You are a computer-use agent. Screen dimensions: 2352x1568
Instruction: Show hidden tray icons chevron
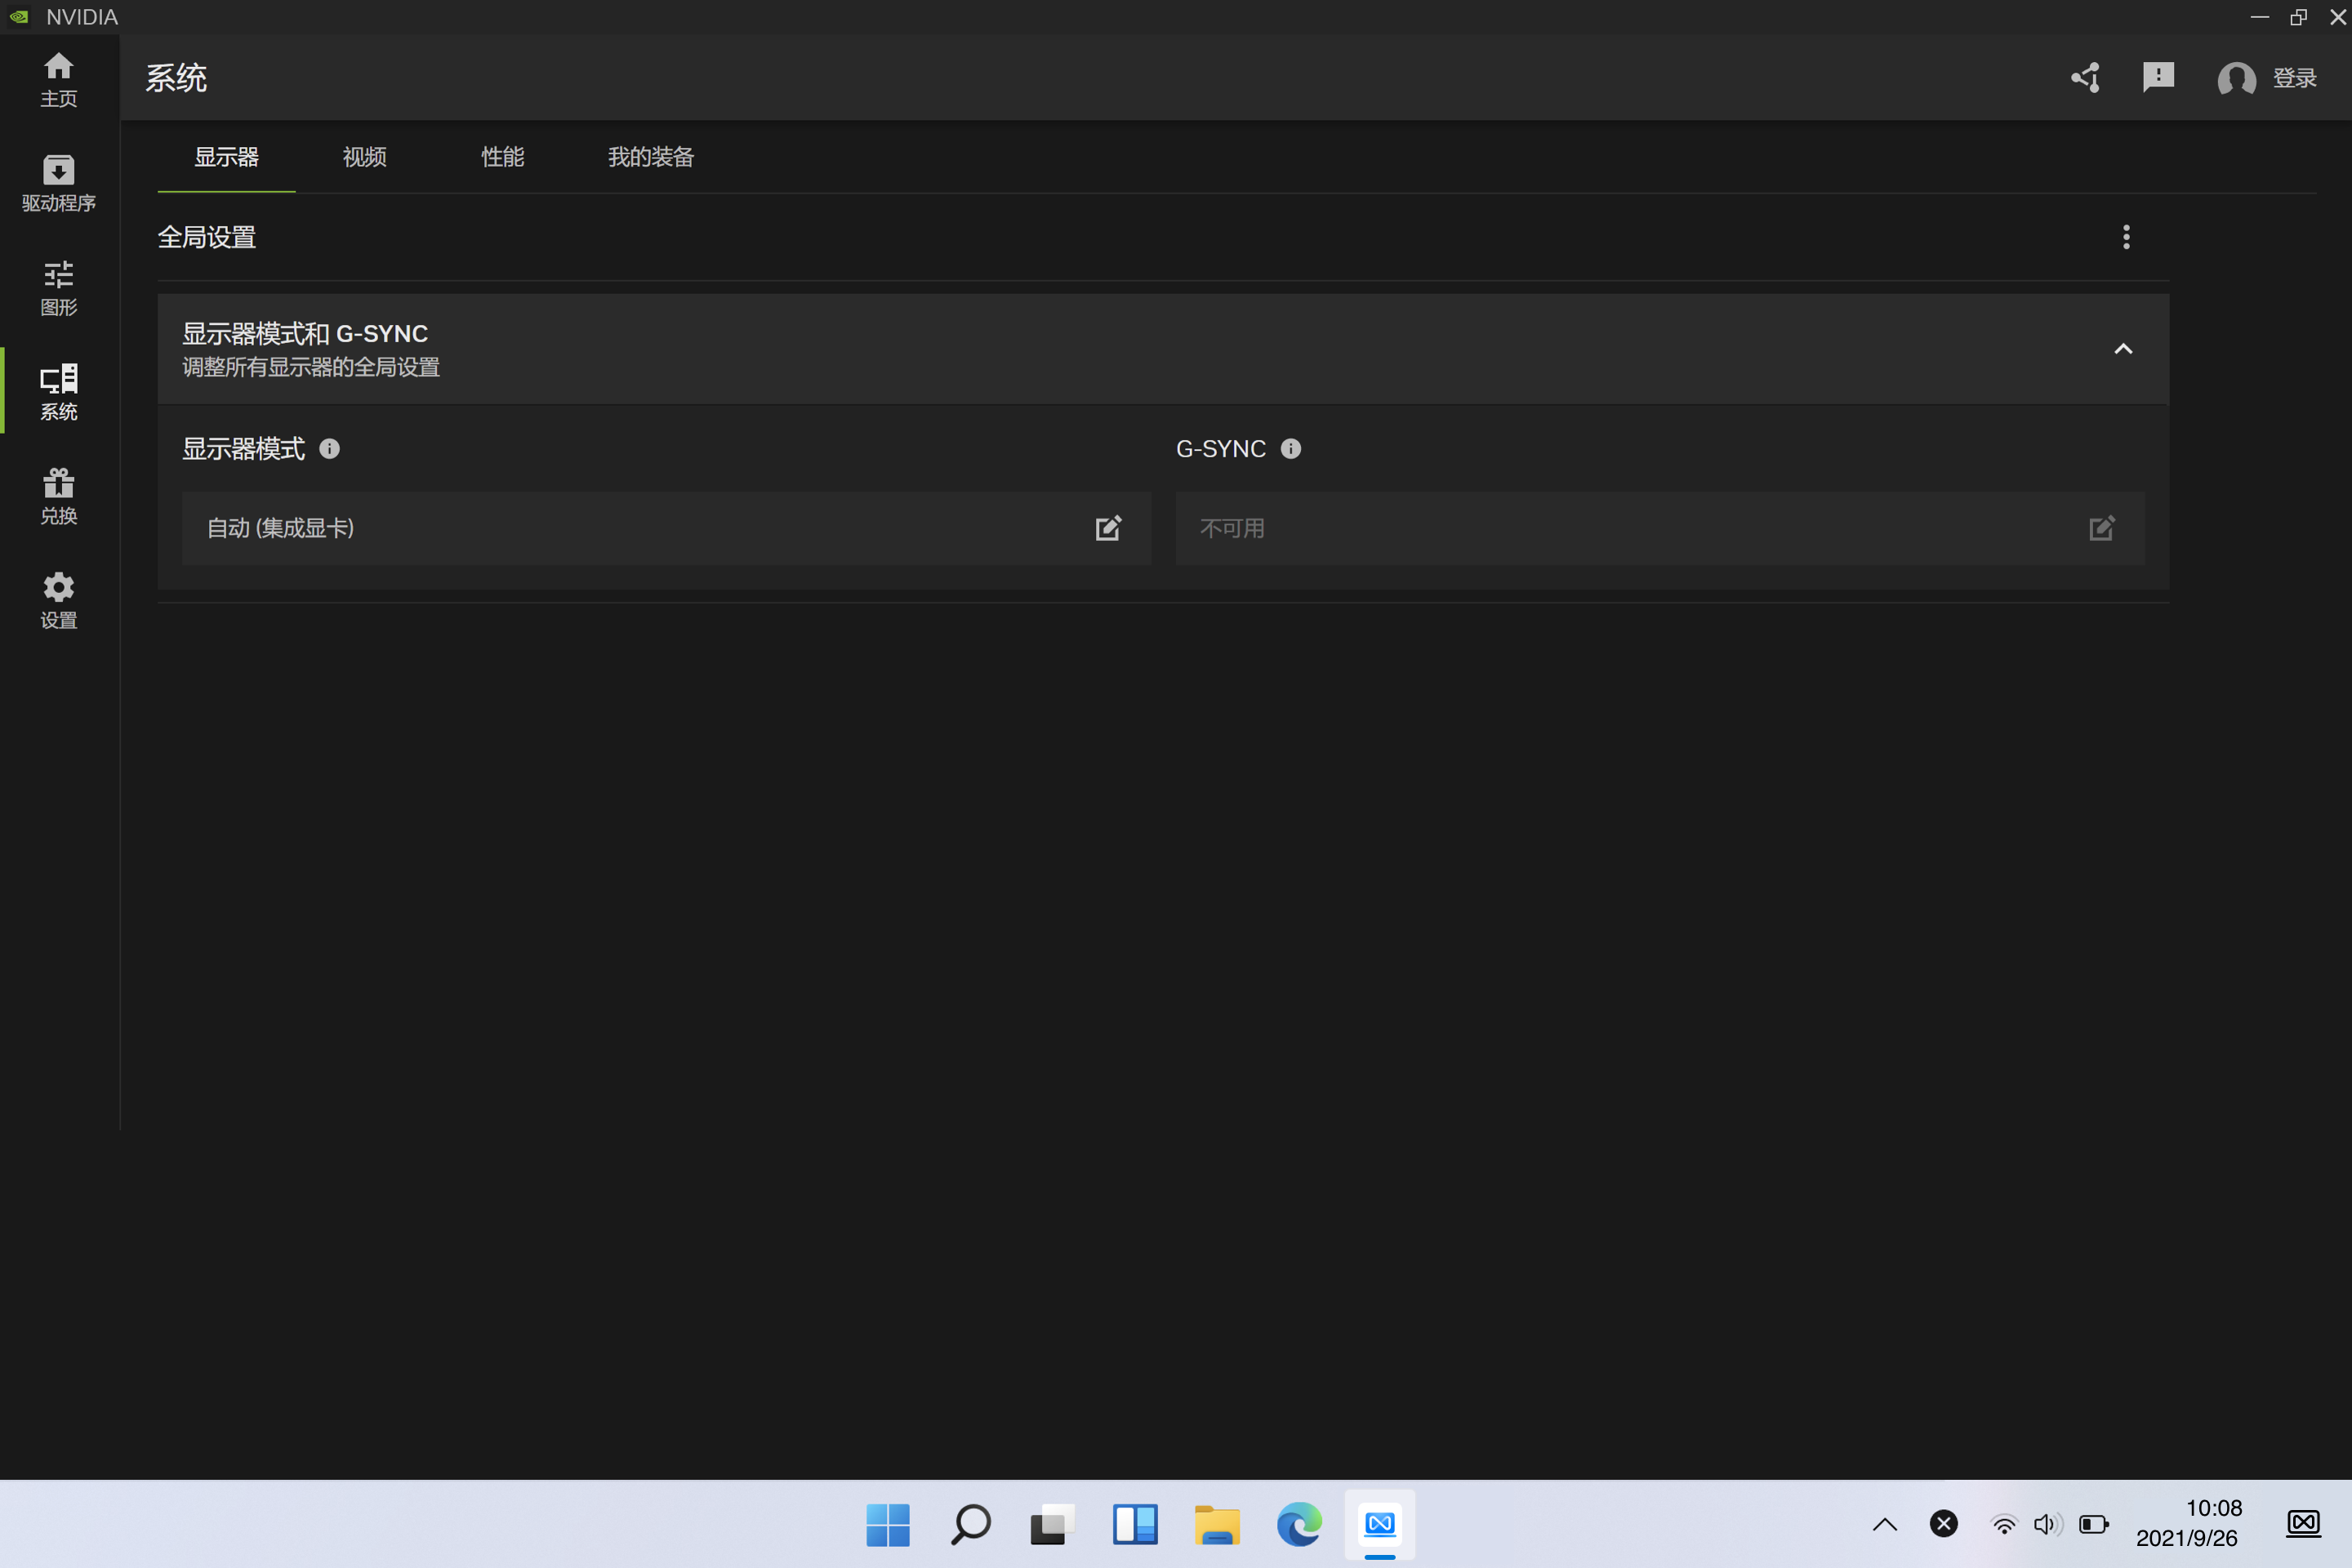(x=1884, y=1524)
